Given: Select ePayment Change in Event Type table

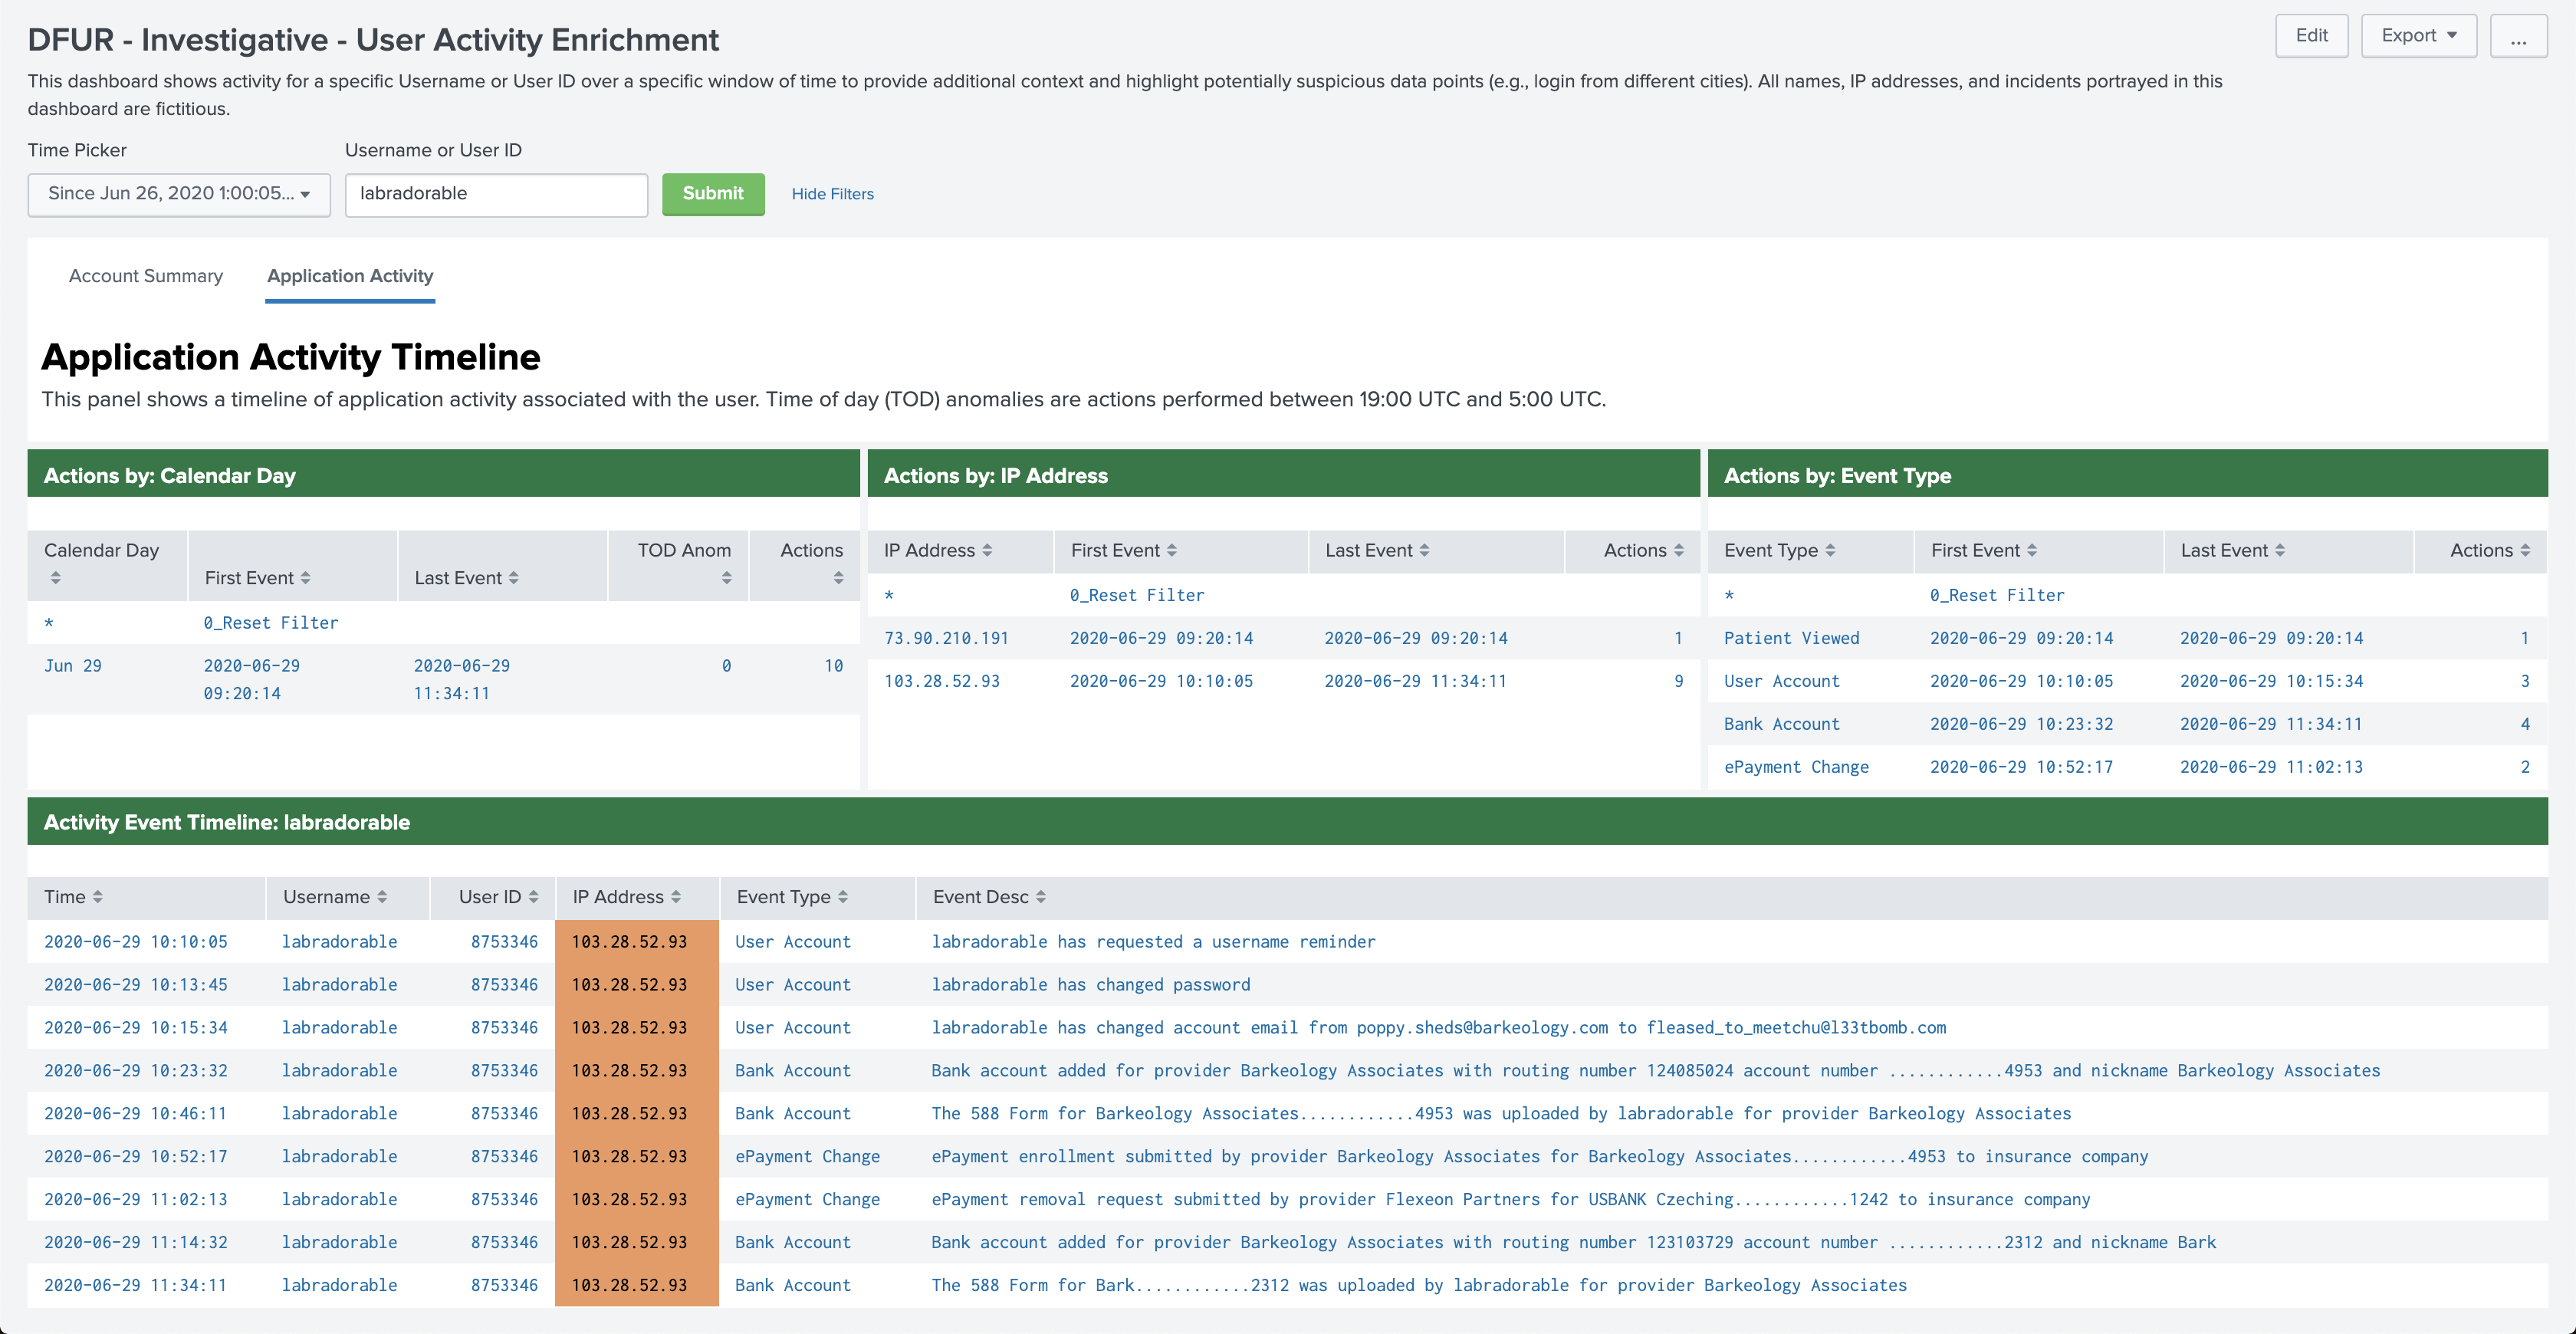Looking at the screenshot, I should pyautogui.click(x=1796, y=767).
